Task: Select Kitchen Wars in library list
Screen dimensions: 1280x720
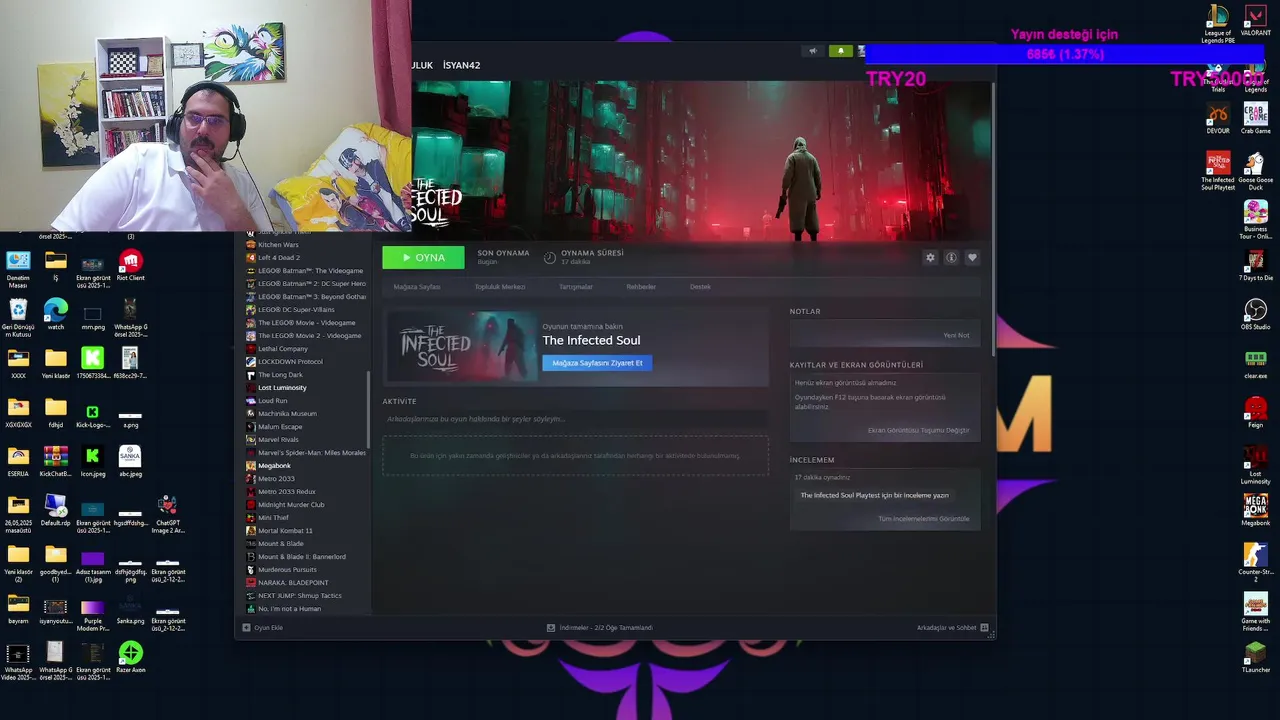Action: (278, 245)
